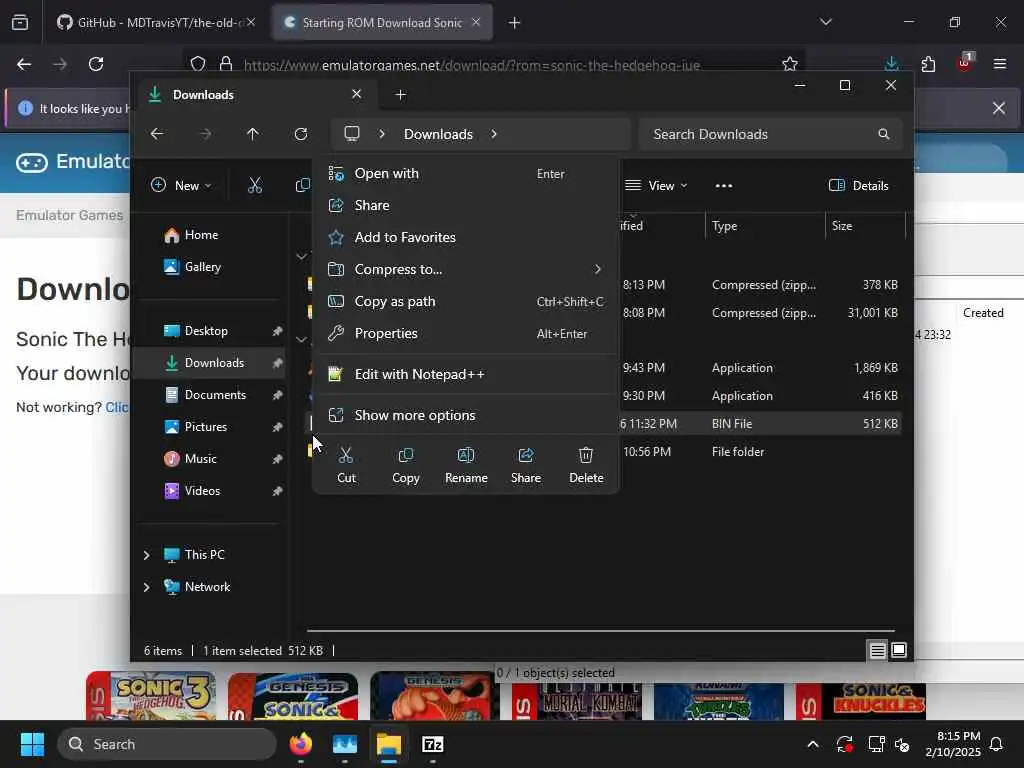The height and width of the screenshot is (768, 1024).
Task: Open the See more ellipsis menu in Explorer
Action: coord(724,186)
